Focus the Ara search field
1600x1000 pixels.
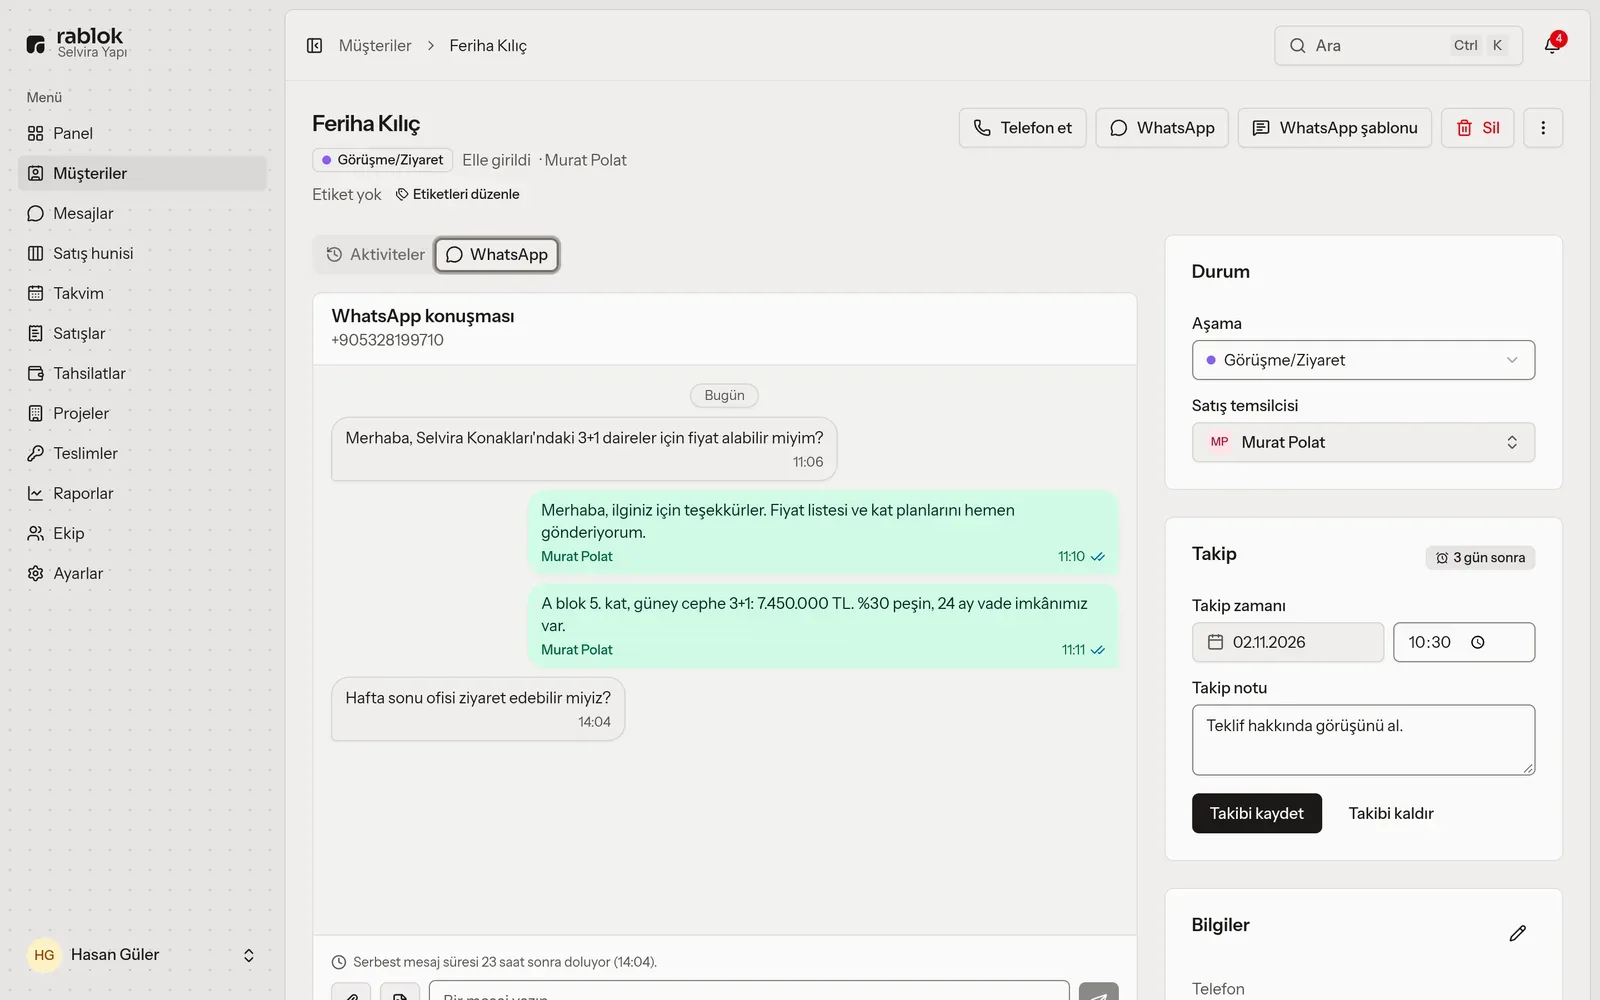(x=1398, y=46)
